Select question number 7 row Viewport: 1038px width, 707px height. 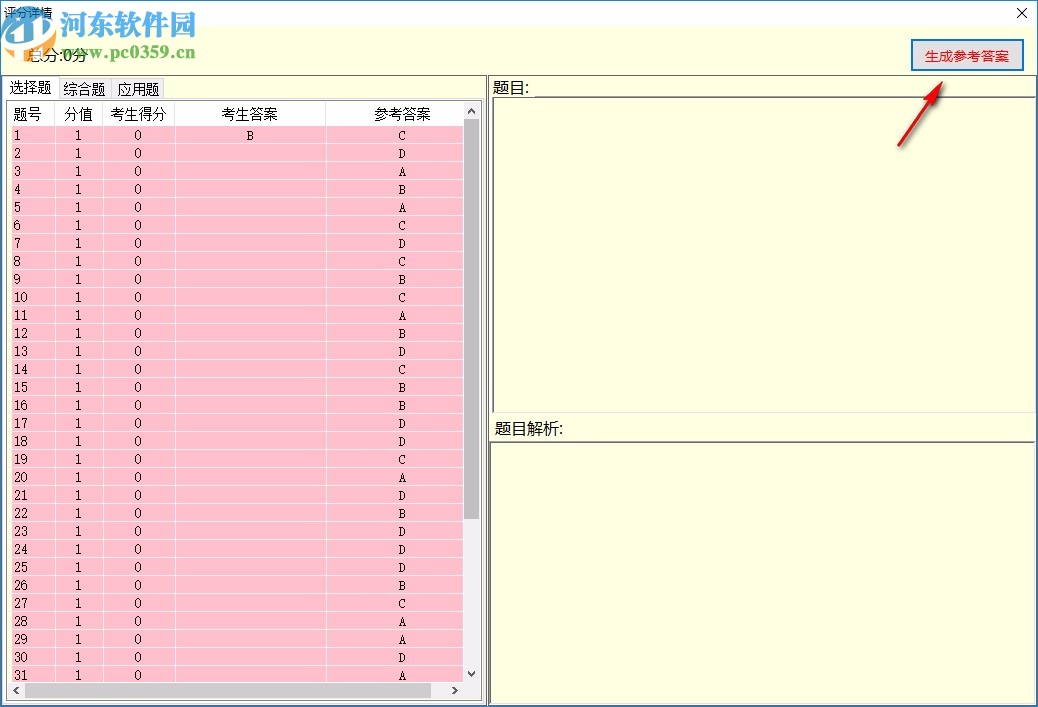pos(17,243)
